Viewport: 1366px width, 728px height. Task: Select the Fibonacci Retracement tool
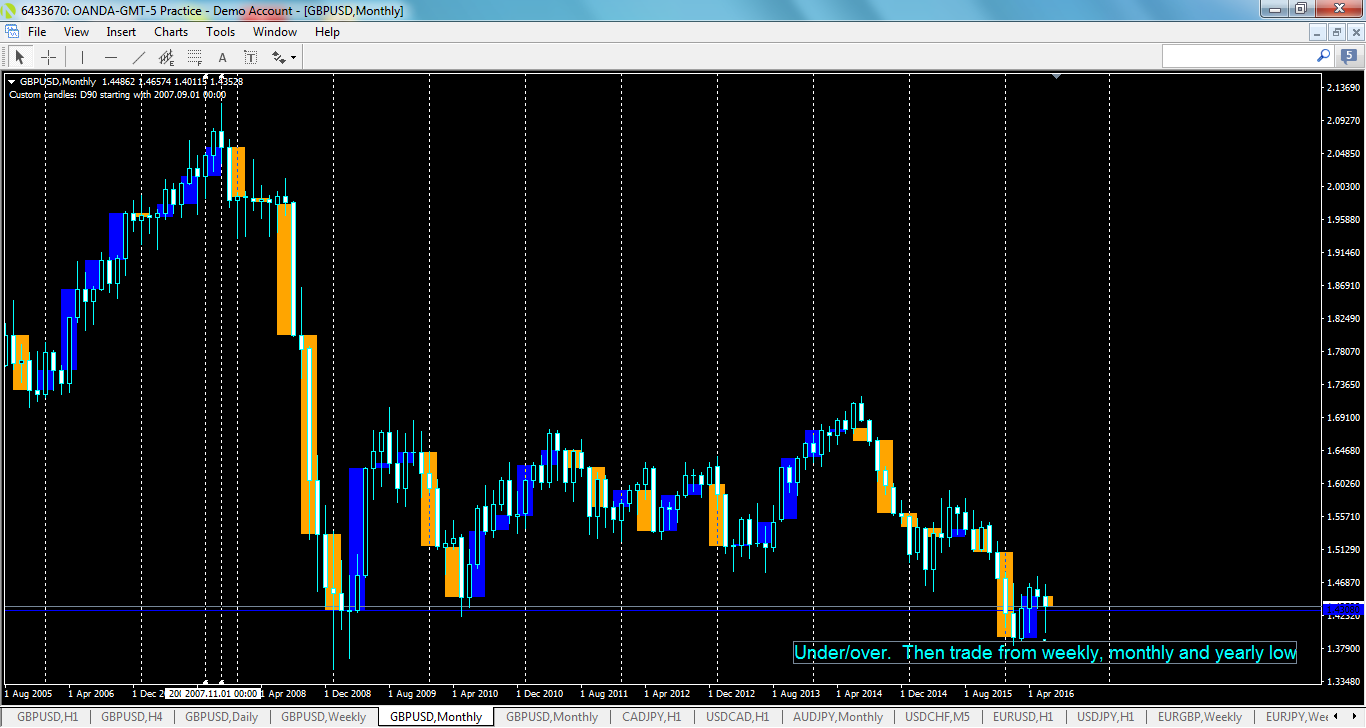tap(195, 57)
